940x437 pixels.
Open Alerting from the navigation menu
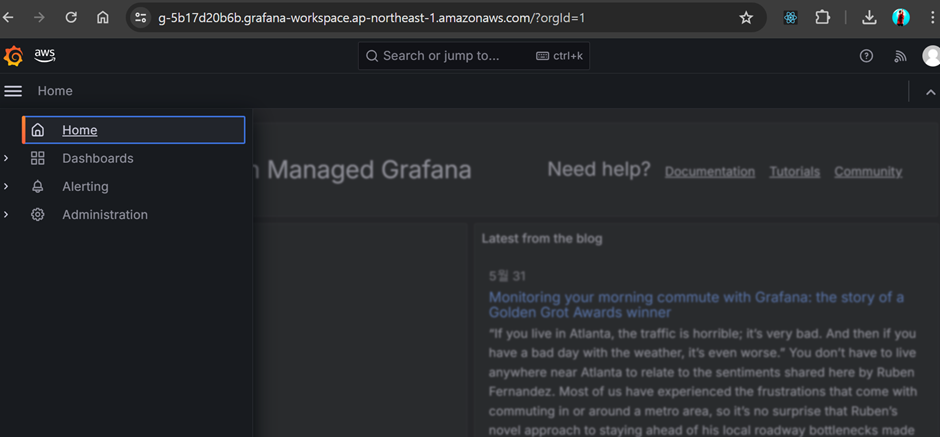click(x=85, y=186)
